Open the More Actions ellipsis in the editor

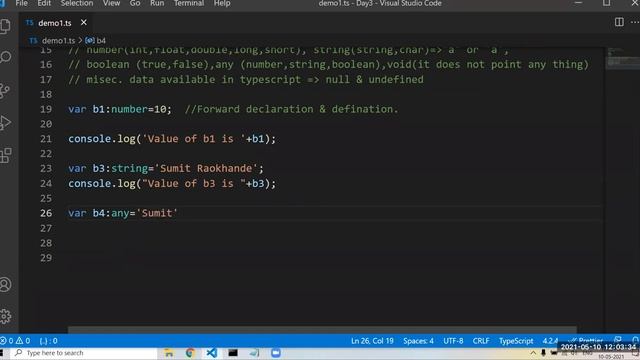tap(635, 22)
